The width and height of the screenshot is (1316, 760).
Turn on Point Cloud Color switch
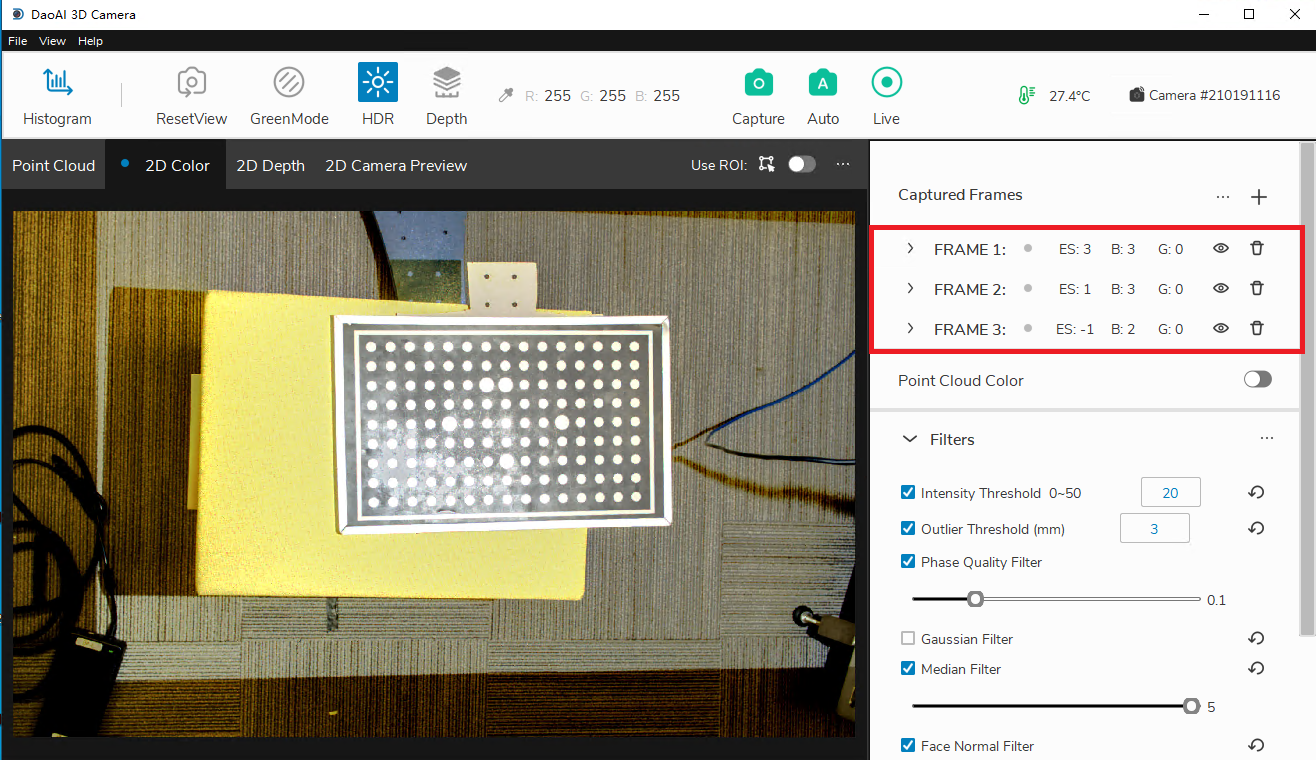click(x=1257, y=380)
